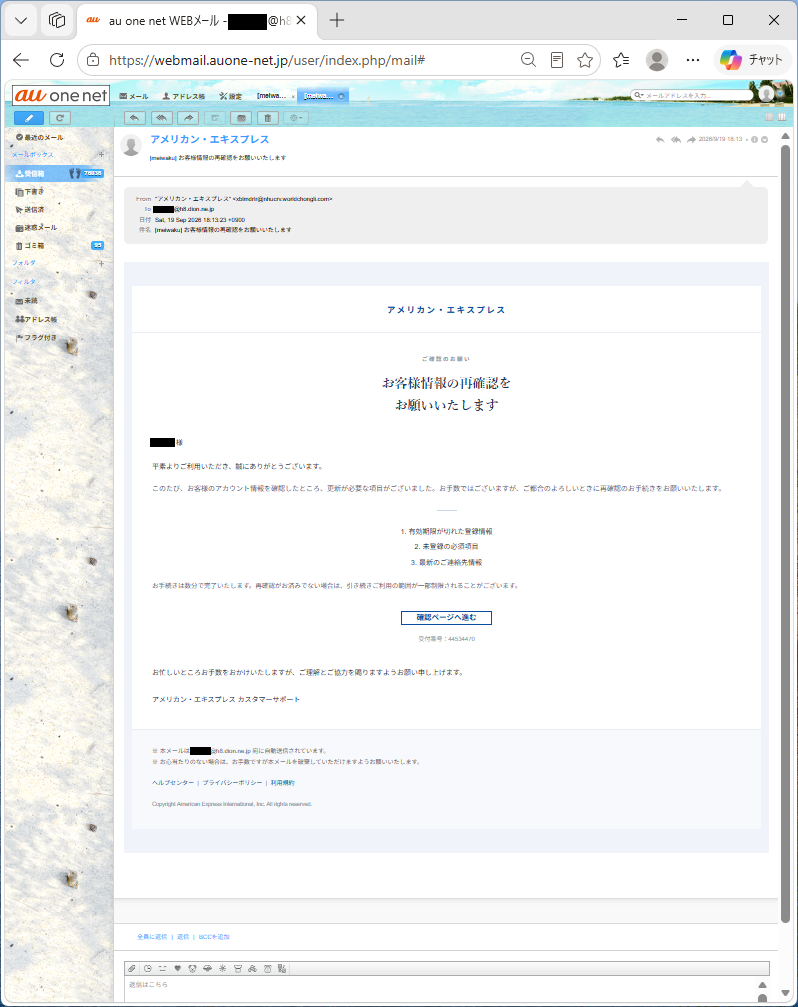Click the 確認ページへ進む button

[446, 618]
